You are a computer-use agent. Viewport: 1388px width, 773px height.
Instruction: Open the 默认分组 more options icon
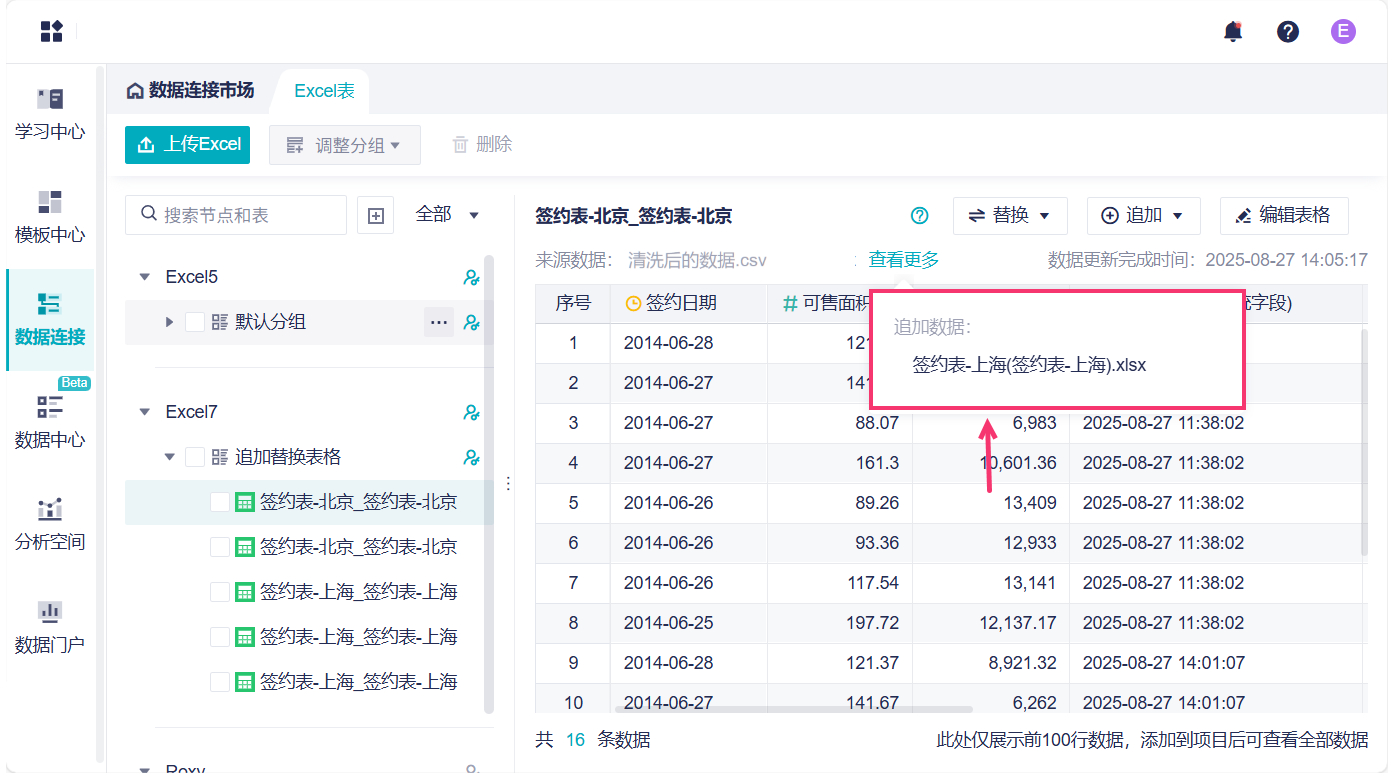(x=437, y=322)
